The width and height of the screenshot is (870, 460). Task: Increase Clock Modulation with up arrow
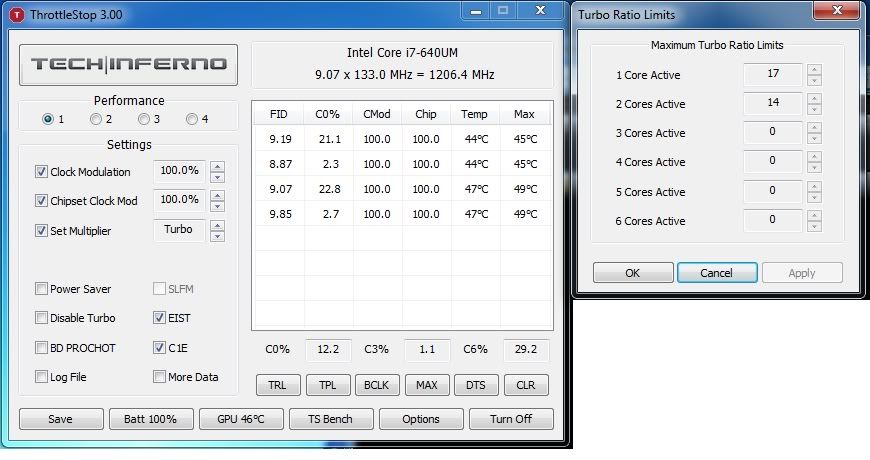(x=218, y=166)
